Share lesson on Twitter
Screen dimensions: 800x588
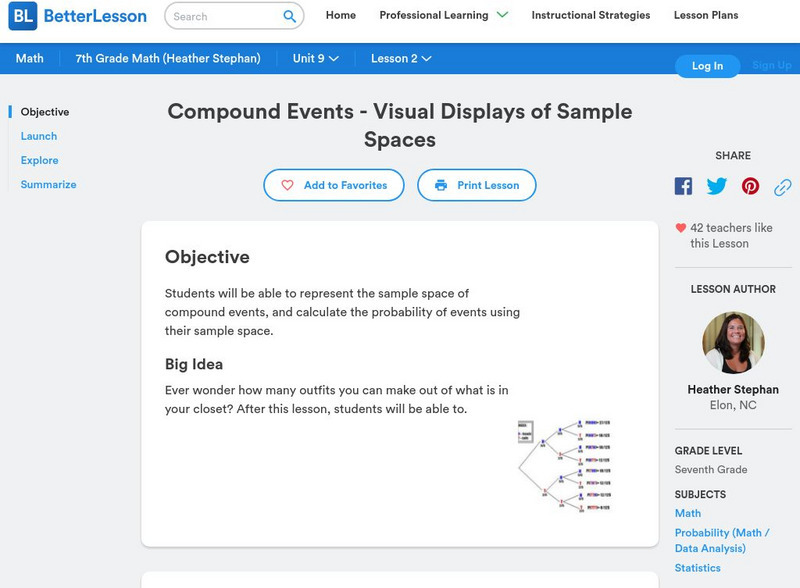[x=717, y=186]
